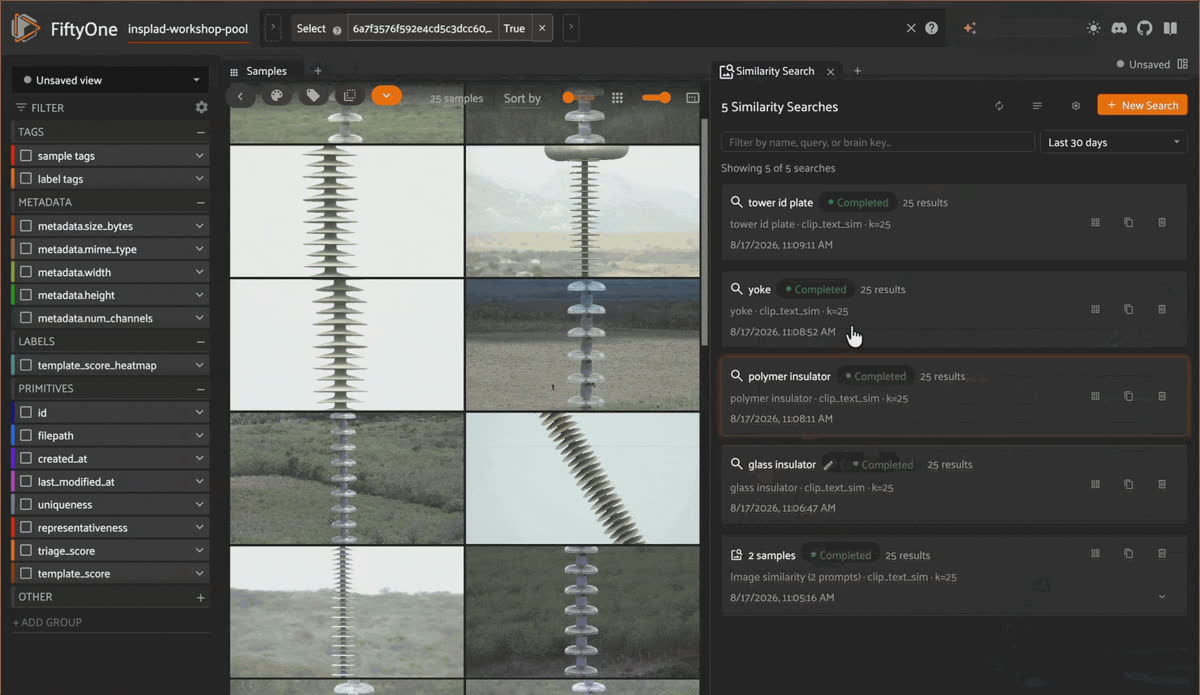
Task: Remove the Select view stage
Action: [542, 28]
